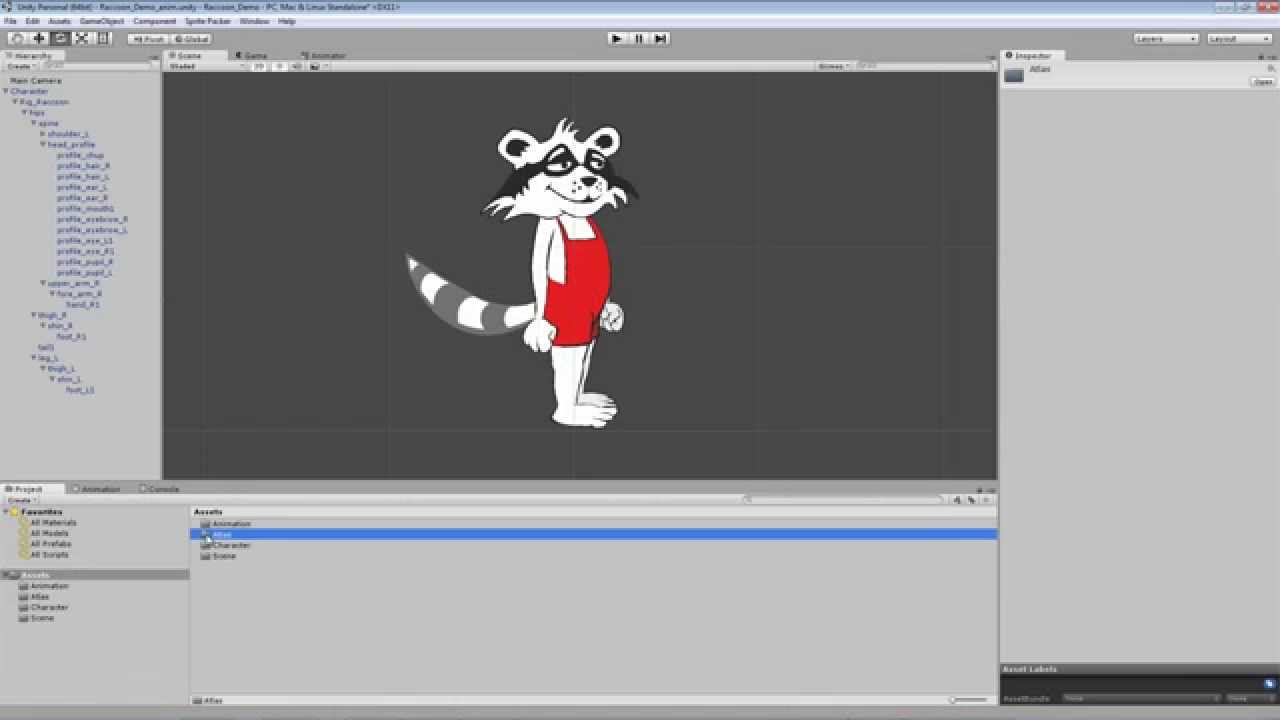This screenshot has width=1280, height=720.
Task: Select the Inspector tab
Action: click(x=1030, y=56)
